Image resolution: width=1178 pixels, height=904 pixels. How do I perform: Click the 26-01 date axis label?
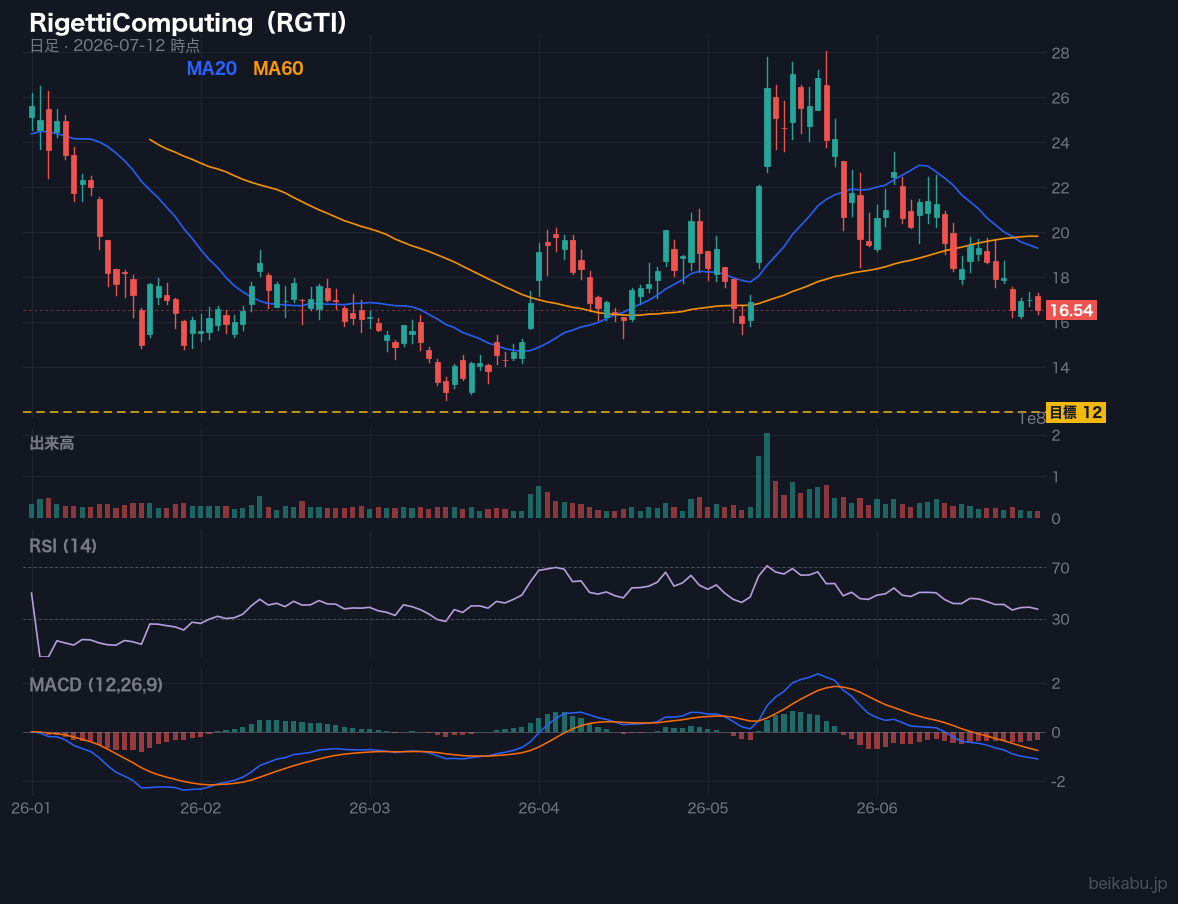[x=32, y=808]
